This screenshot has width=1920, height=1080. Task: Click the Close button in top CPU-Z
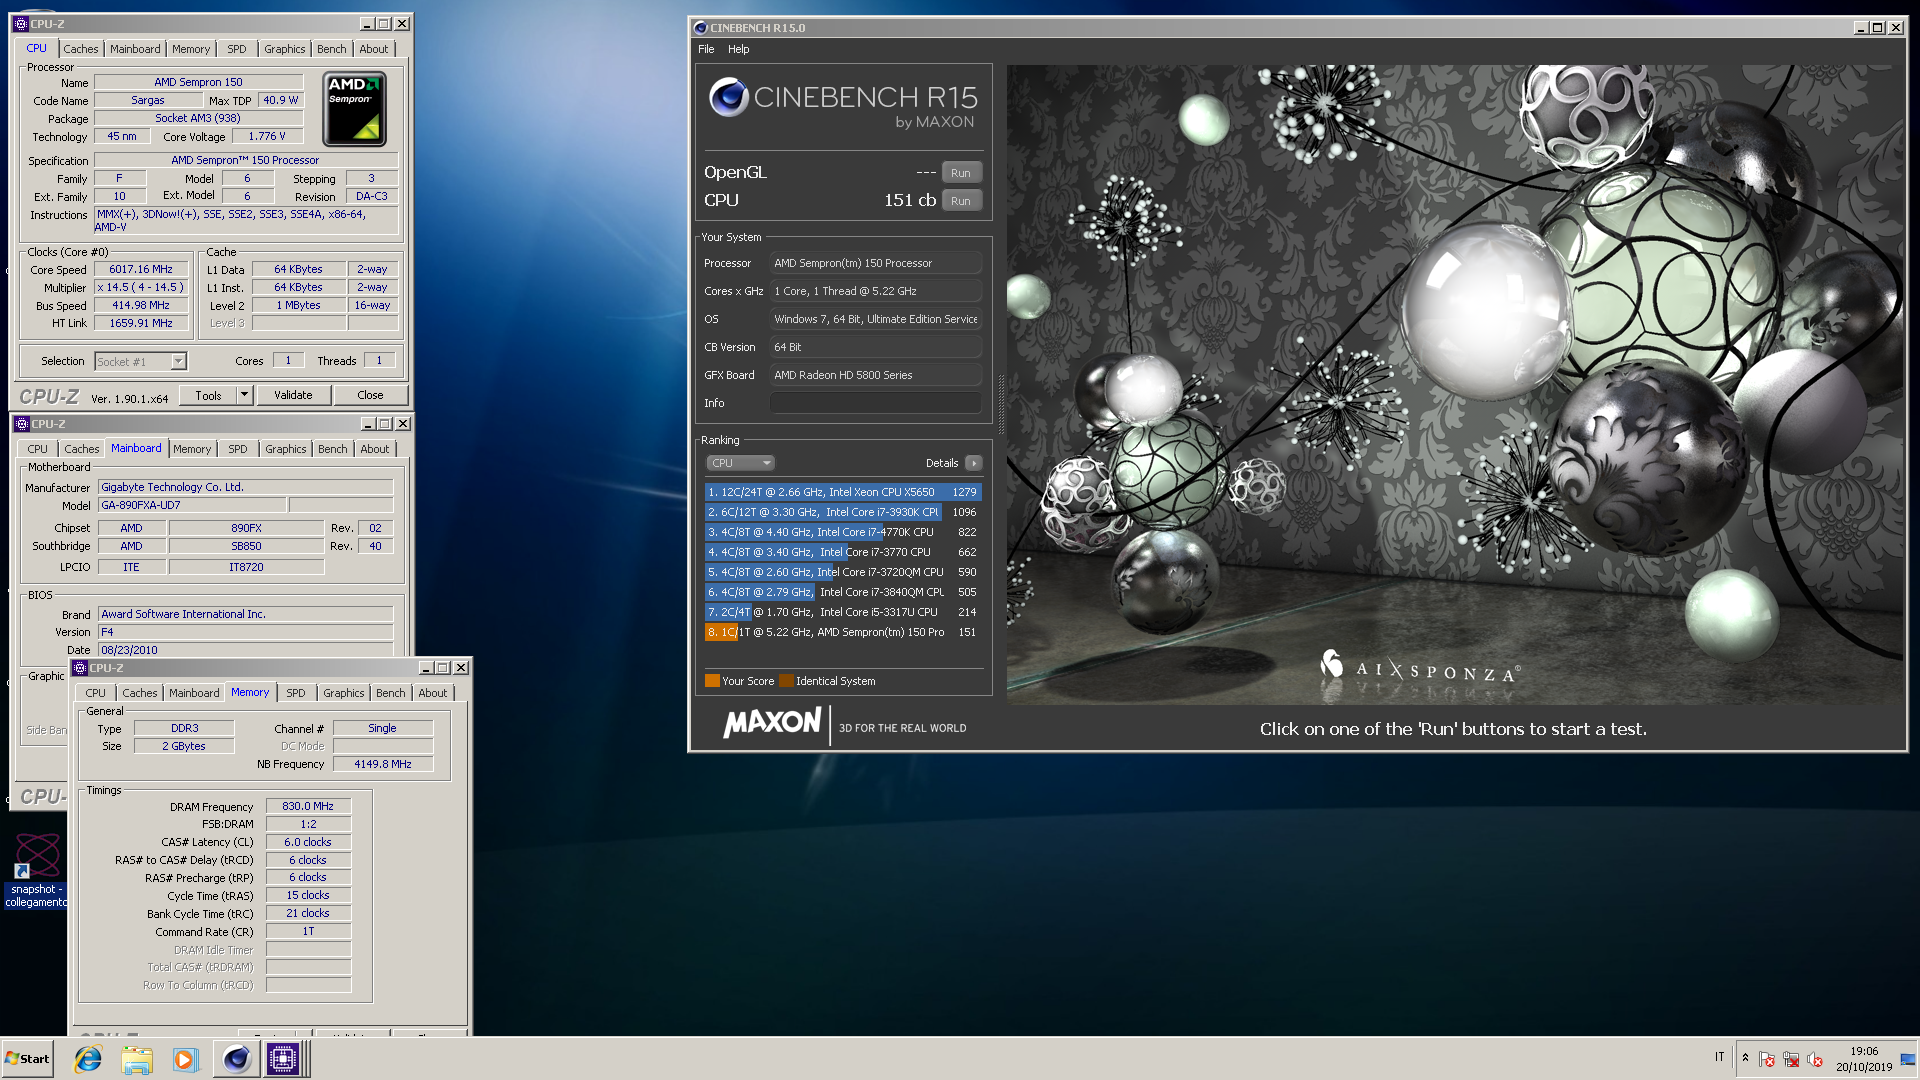click(x=370, y=395)
